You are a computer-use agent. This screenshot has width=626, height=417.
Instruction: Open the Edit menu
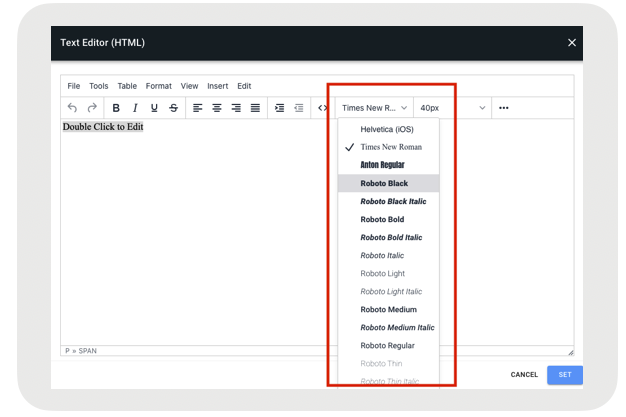(244, 86)
